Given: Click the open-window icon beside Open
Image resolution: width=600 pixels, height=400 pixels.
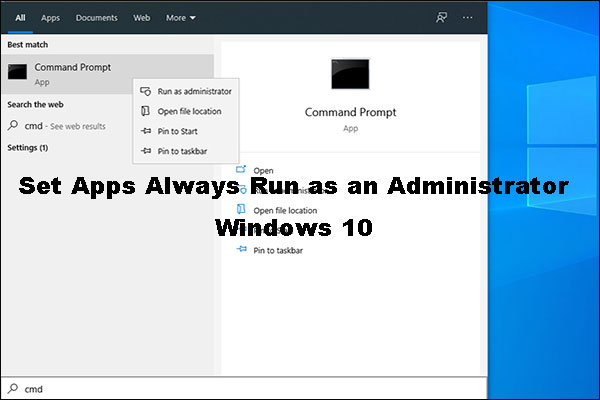Looking at the screenshot, I should 241,169.
